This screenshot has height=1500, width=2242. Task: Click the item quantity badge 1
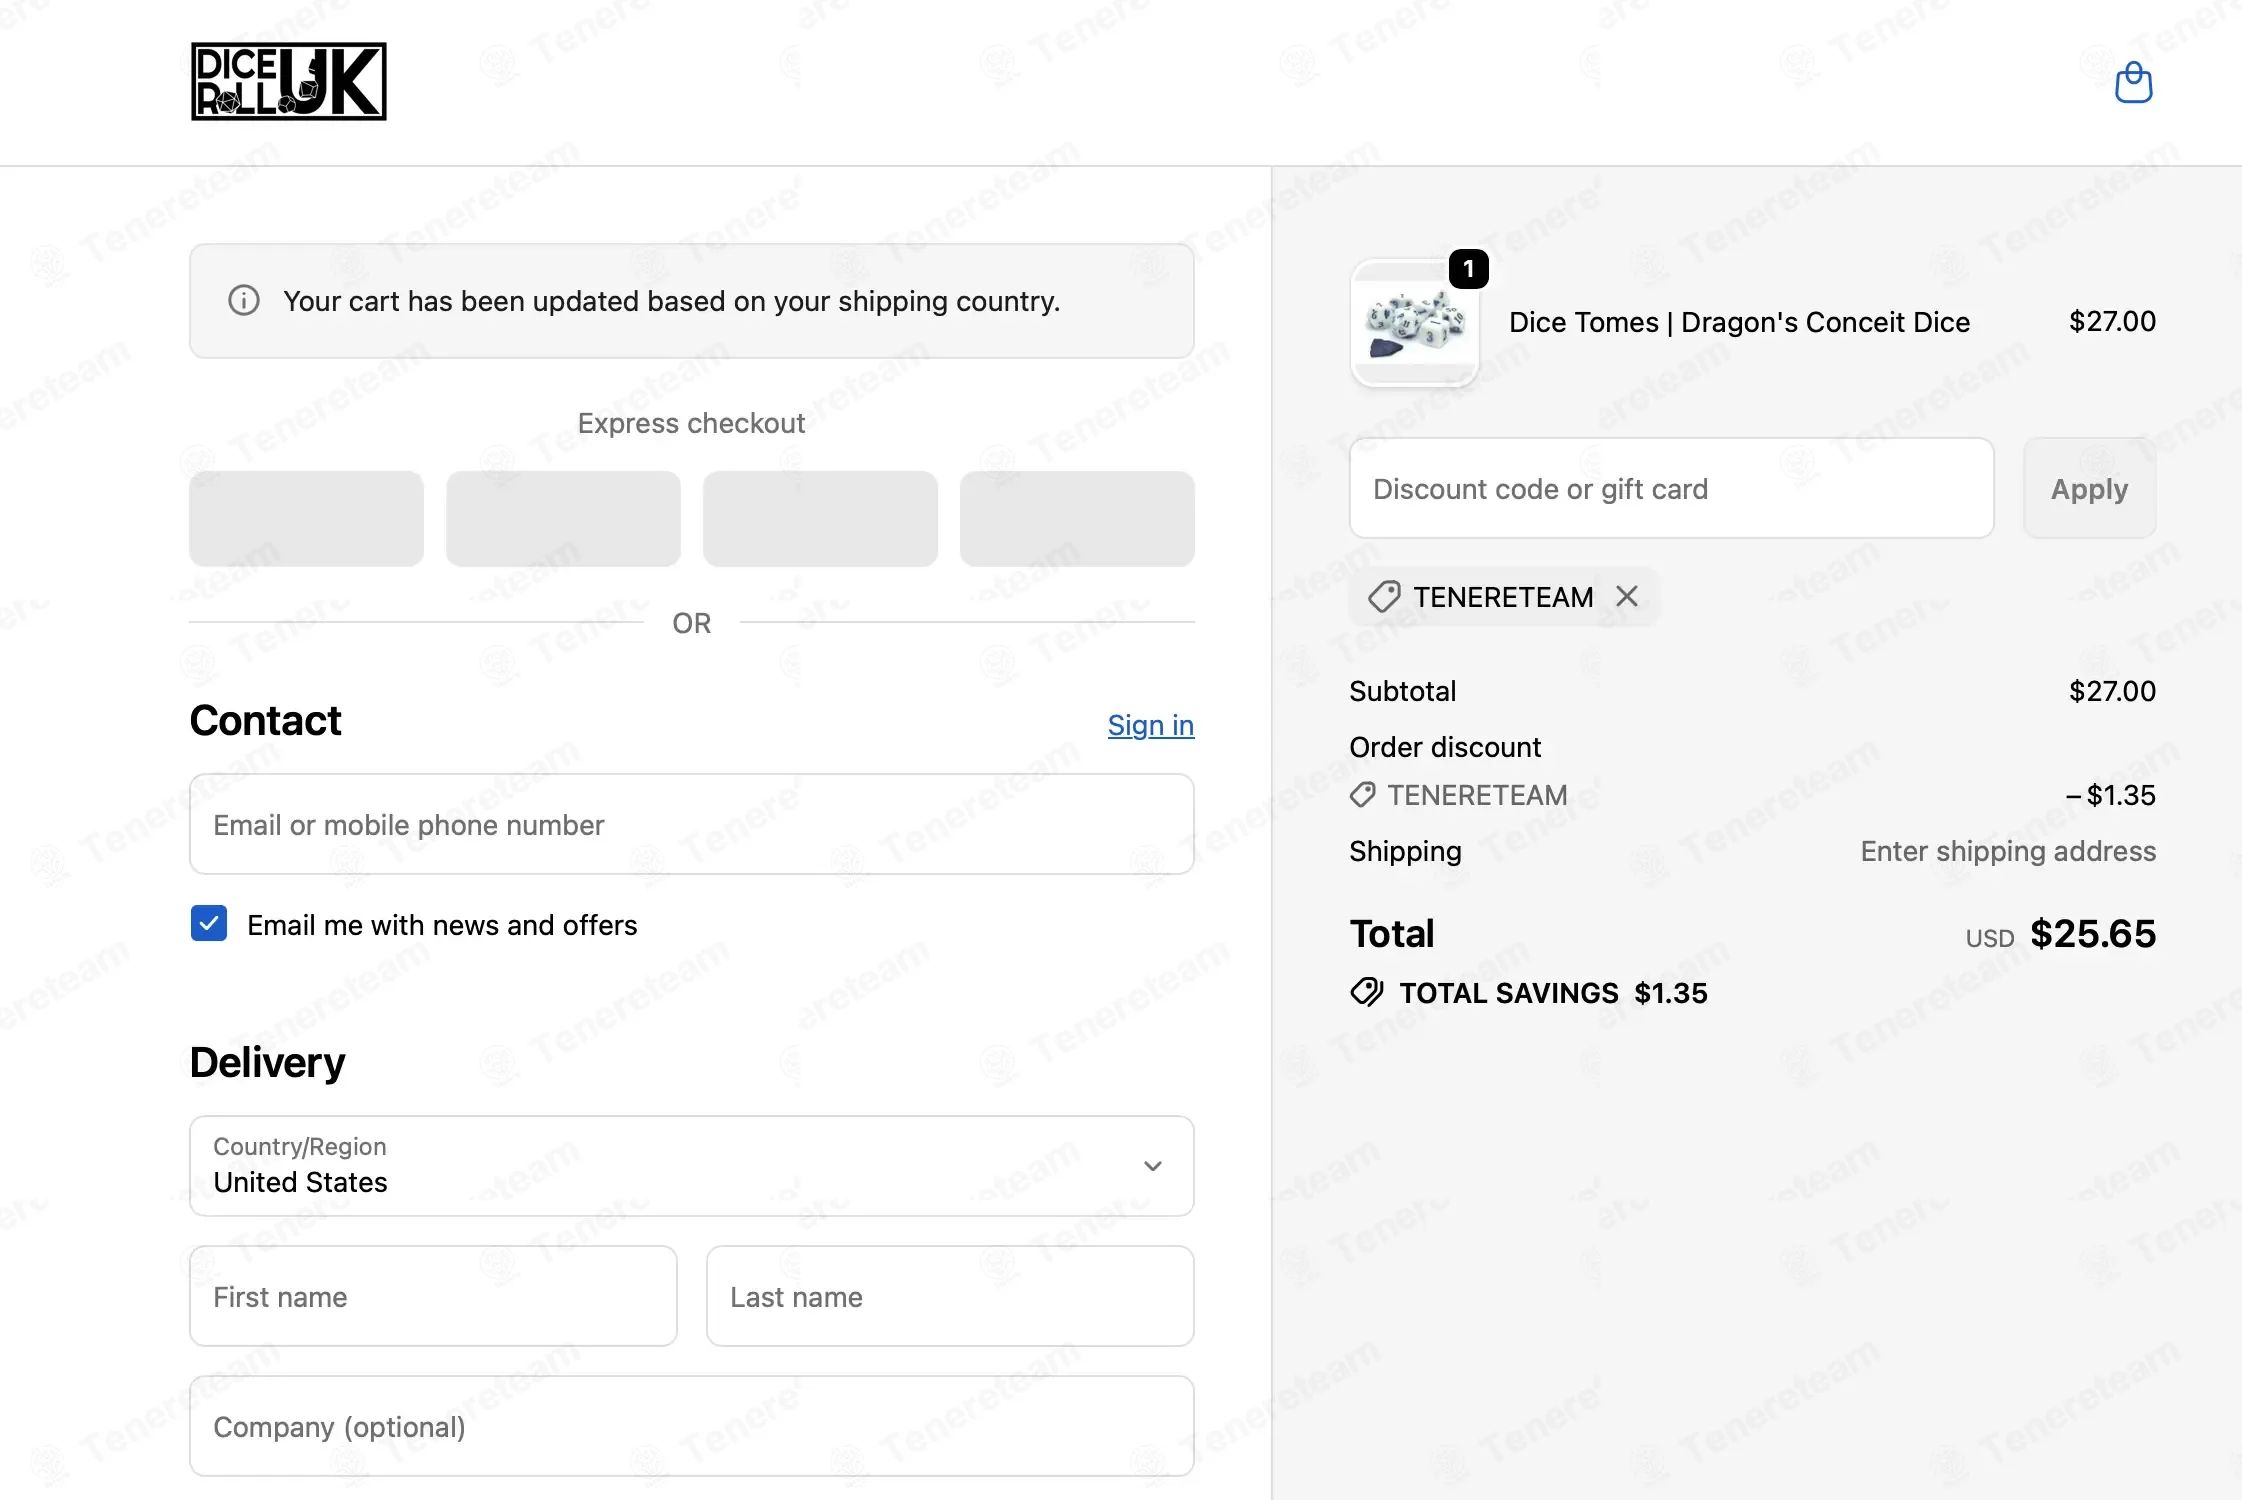[1468, 269]
